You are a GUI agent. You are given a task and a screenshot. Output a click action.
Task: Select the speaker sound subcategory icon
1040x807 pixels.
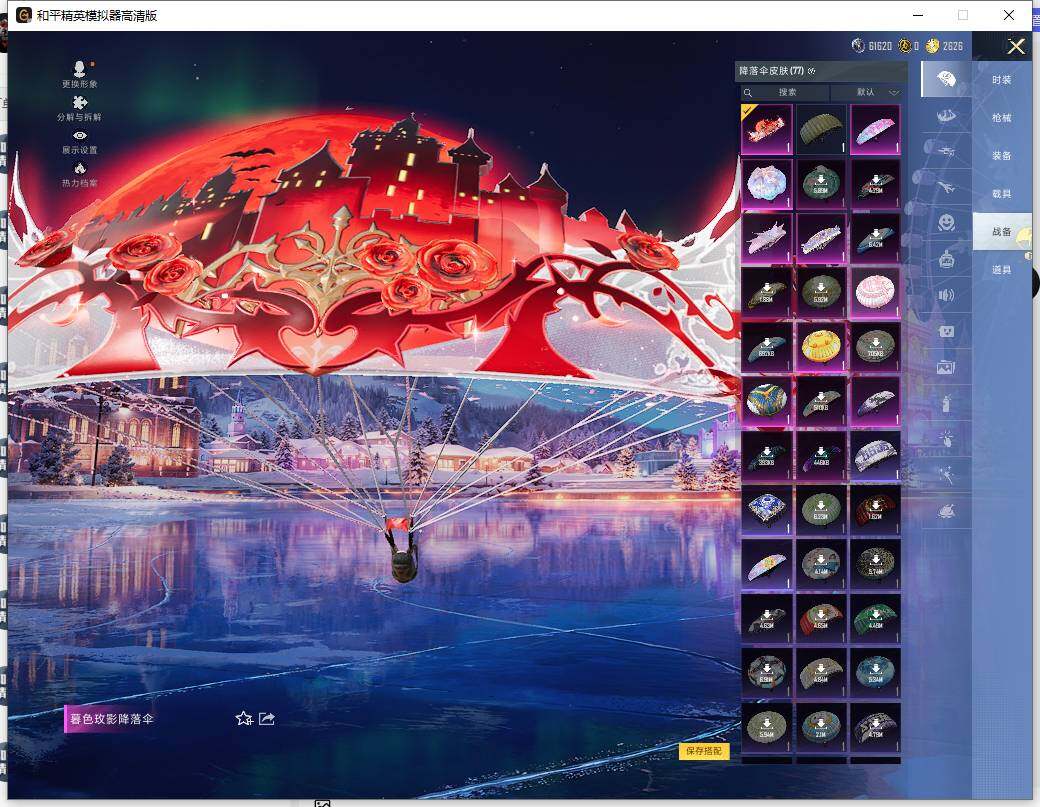coord(945,295)
